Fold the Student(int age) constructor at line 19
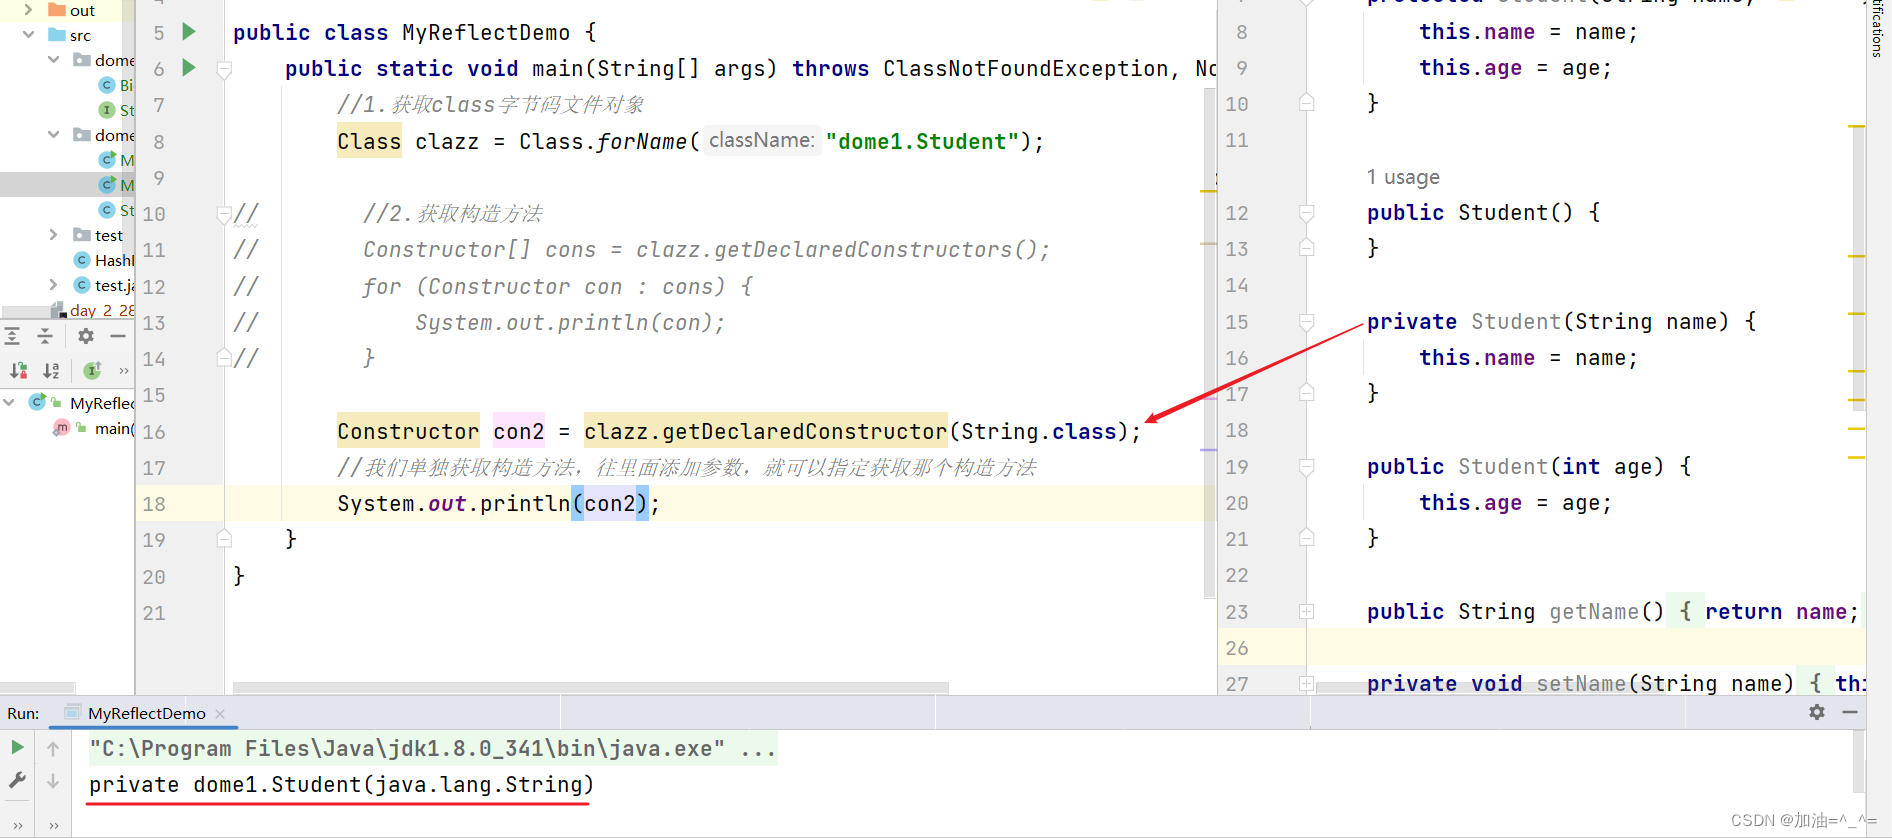Viewport: 1892px width, 838px height. [1306, 467]
